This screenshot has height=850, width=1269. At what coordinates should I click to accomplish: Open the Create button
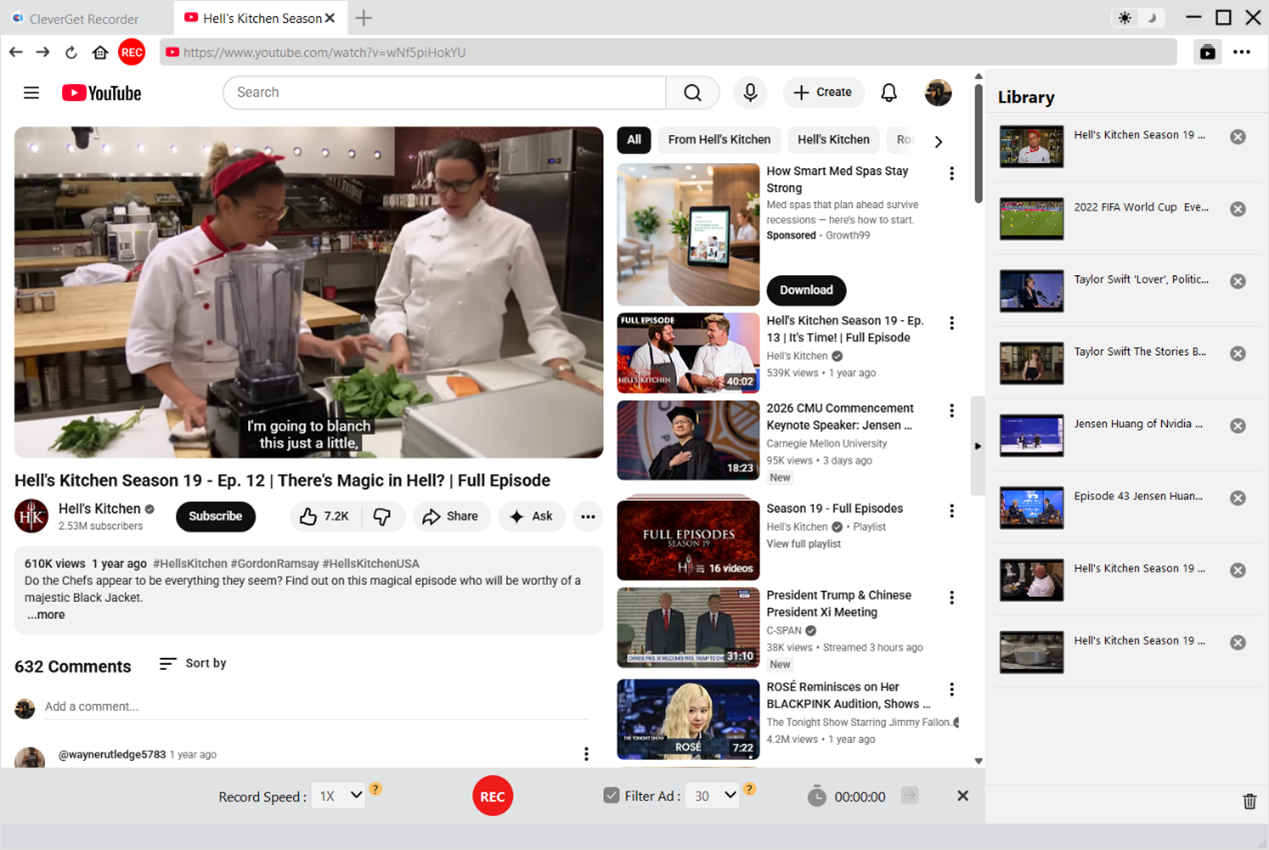(x=823, y=92)
